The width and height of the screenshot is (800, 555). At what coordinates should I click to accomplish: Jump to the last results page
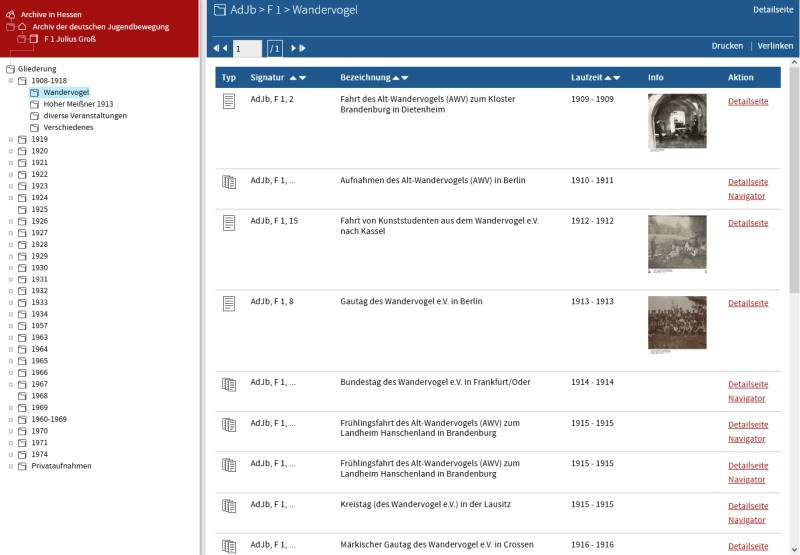302,48
